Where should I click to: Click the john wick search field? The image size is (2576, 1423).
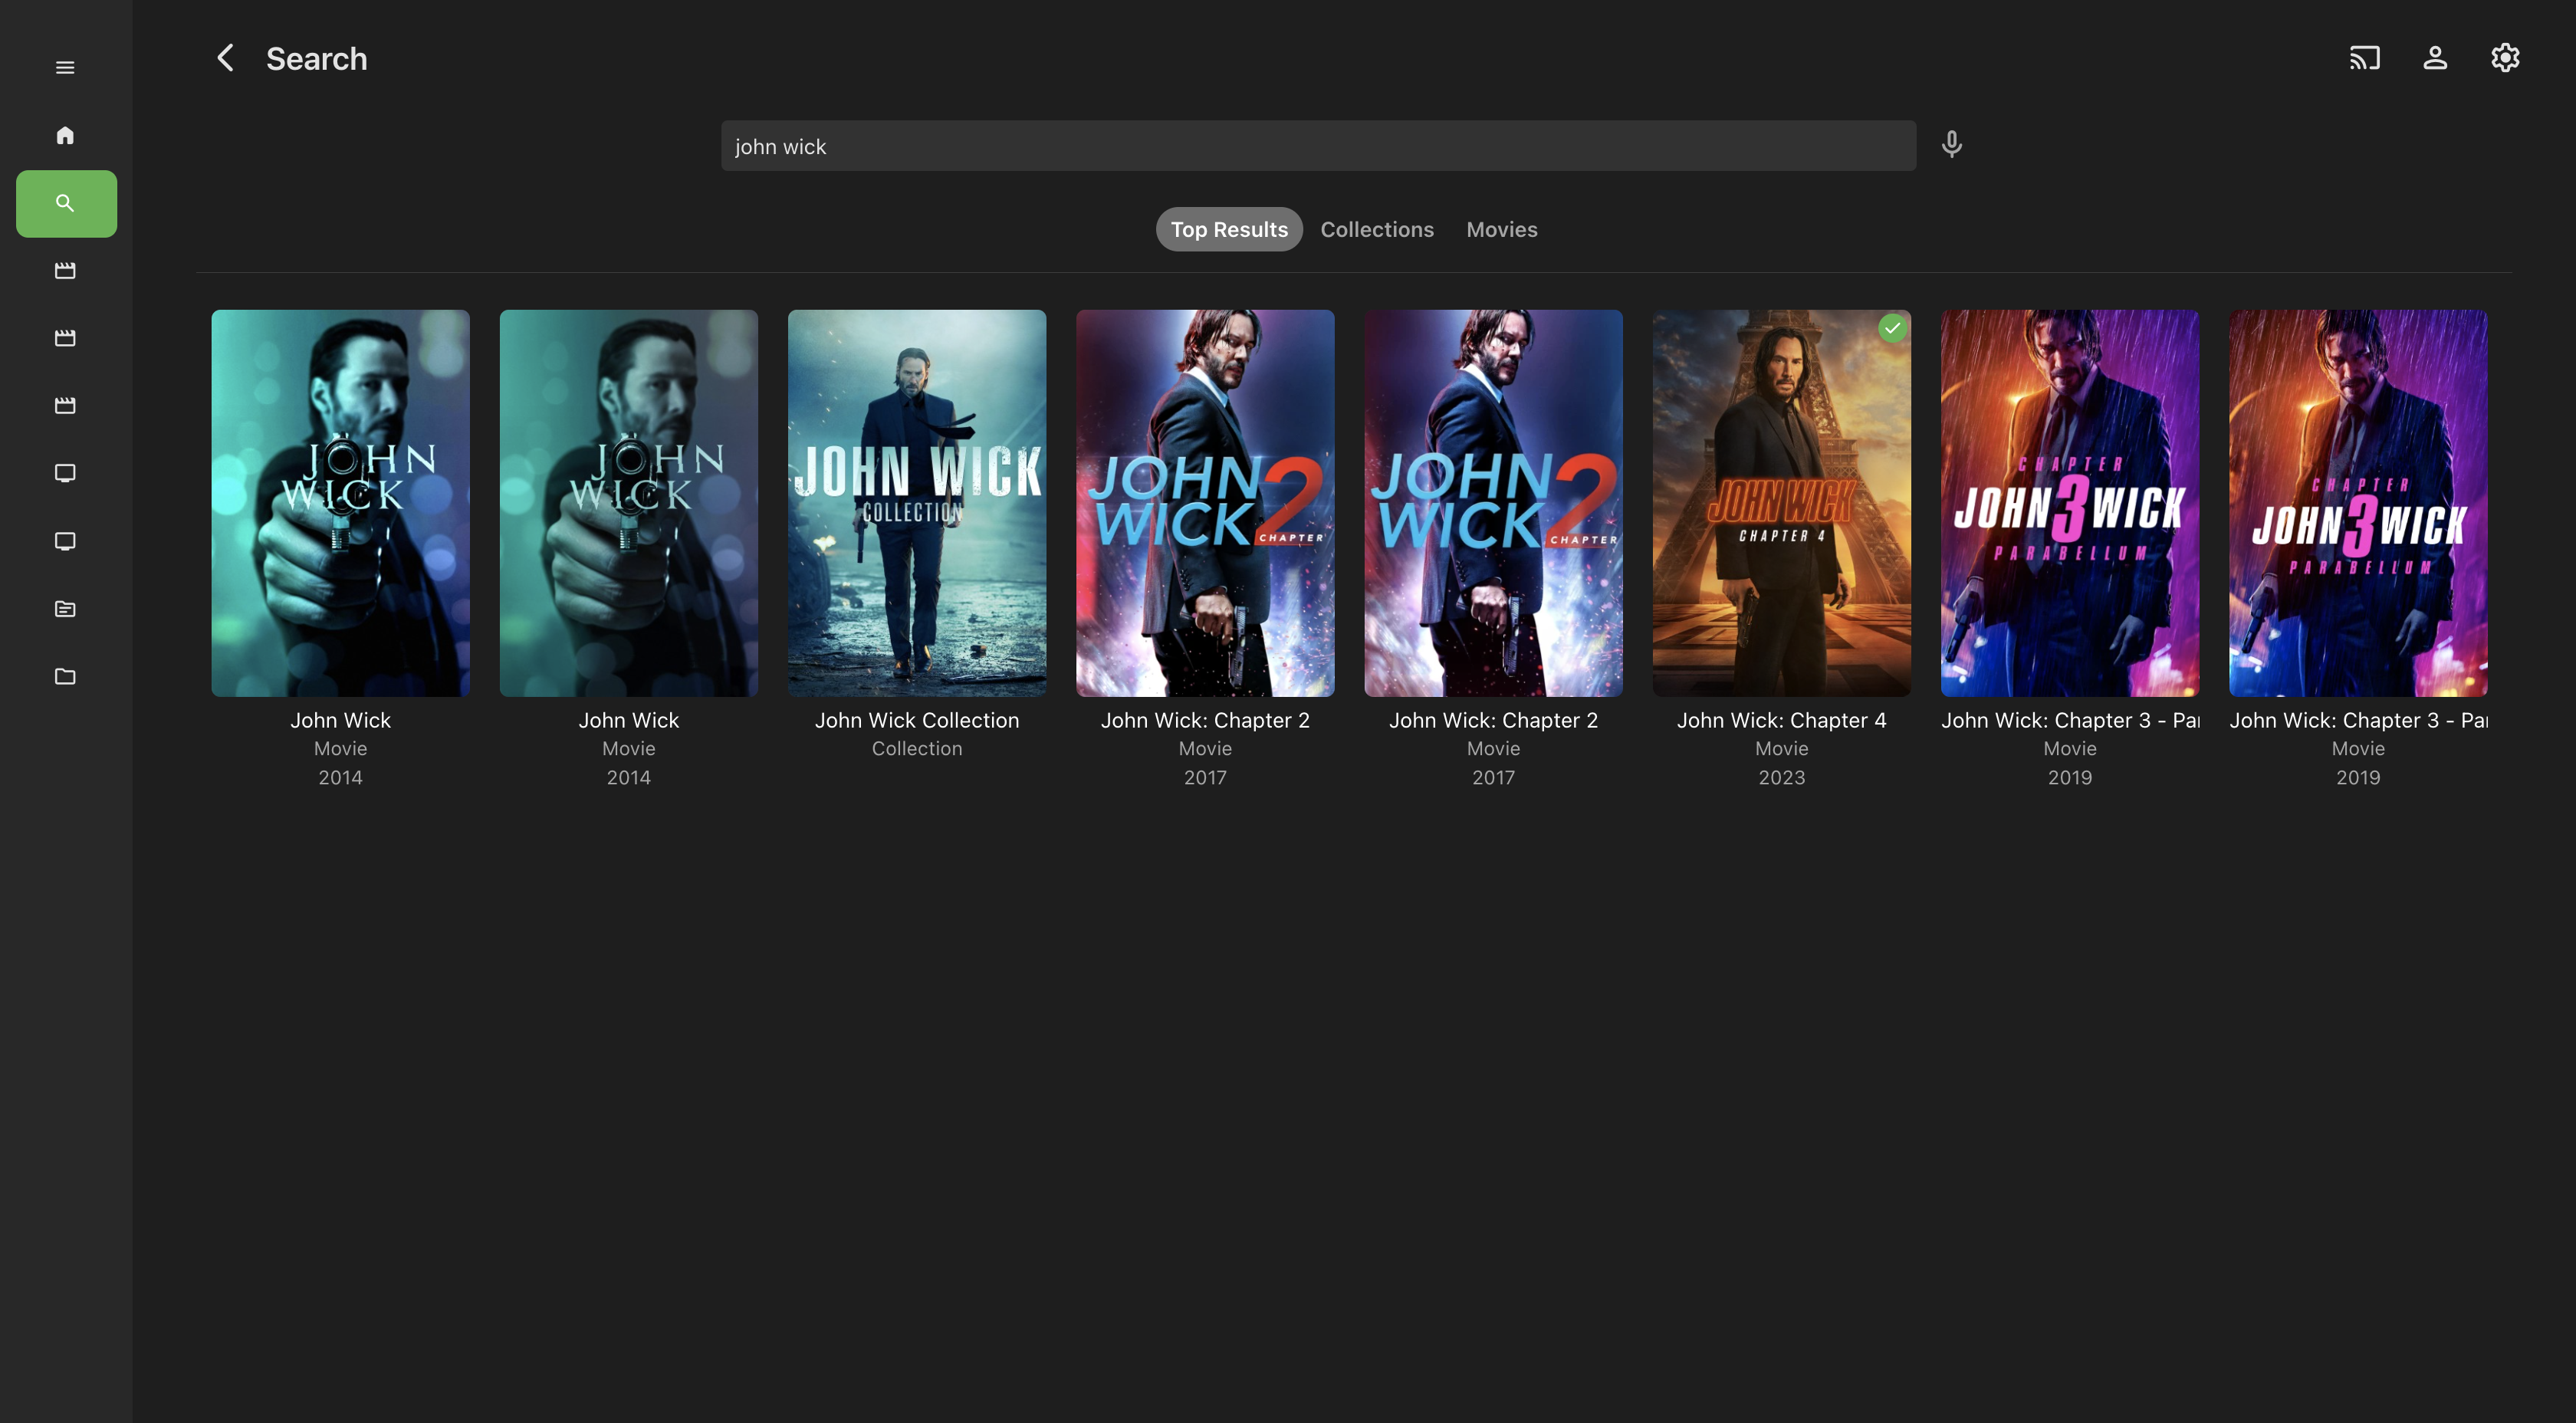1318,146
